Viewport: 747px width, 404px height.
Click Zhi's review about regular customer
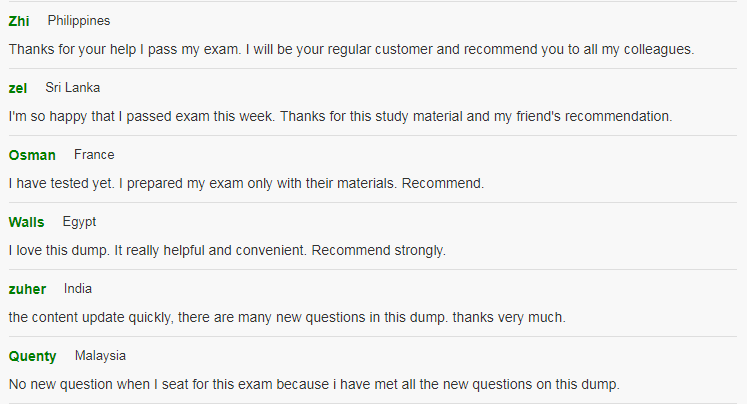pyautogui.click(x=351, y=50)
